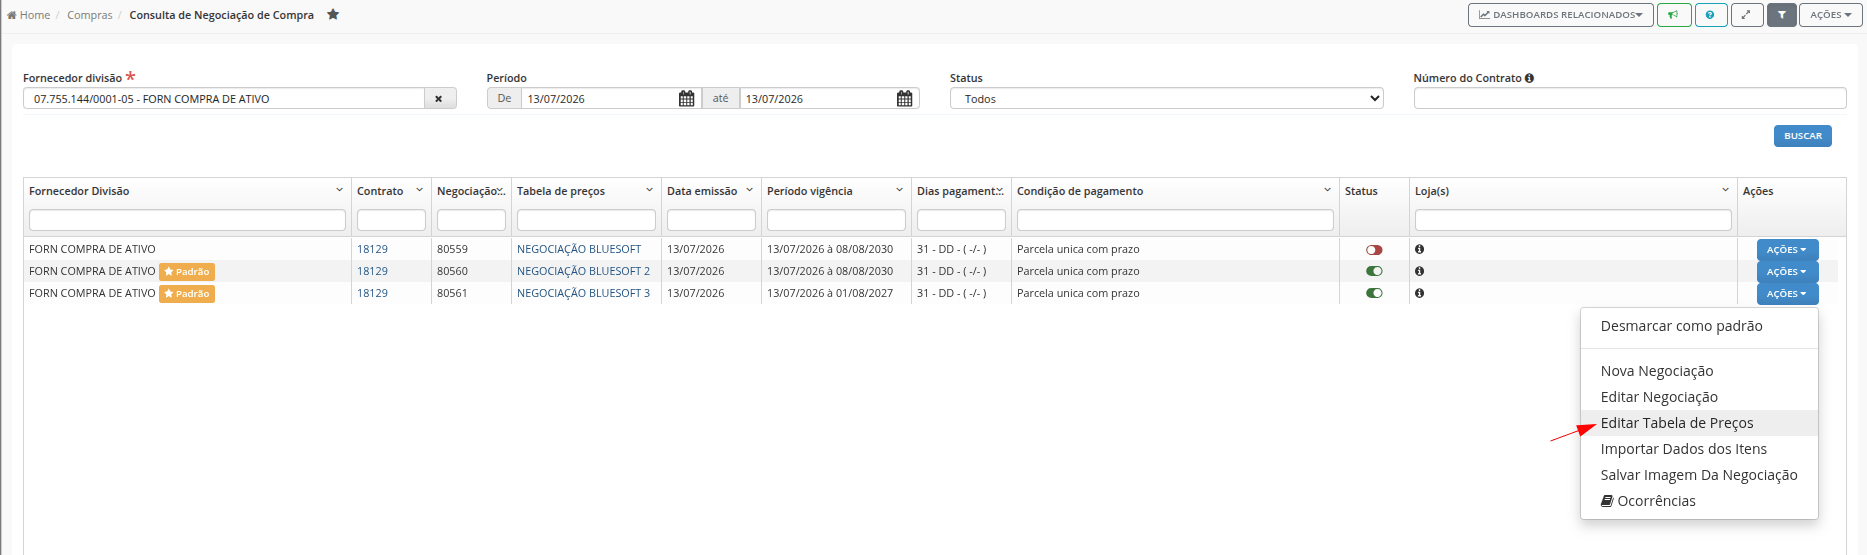Toggle status switch for negotiation 80560
The width and height of the screenshot is (1867, 555).
[x=1374, y=271]
